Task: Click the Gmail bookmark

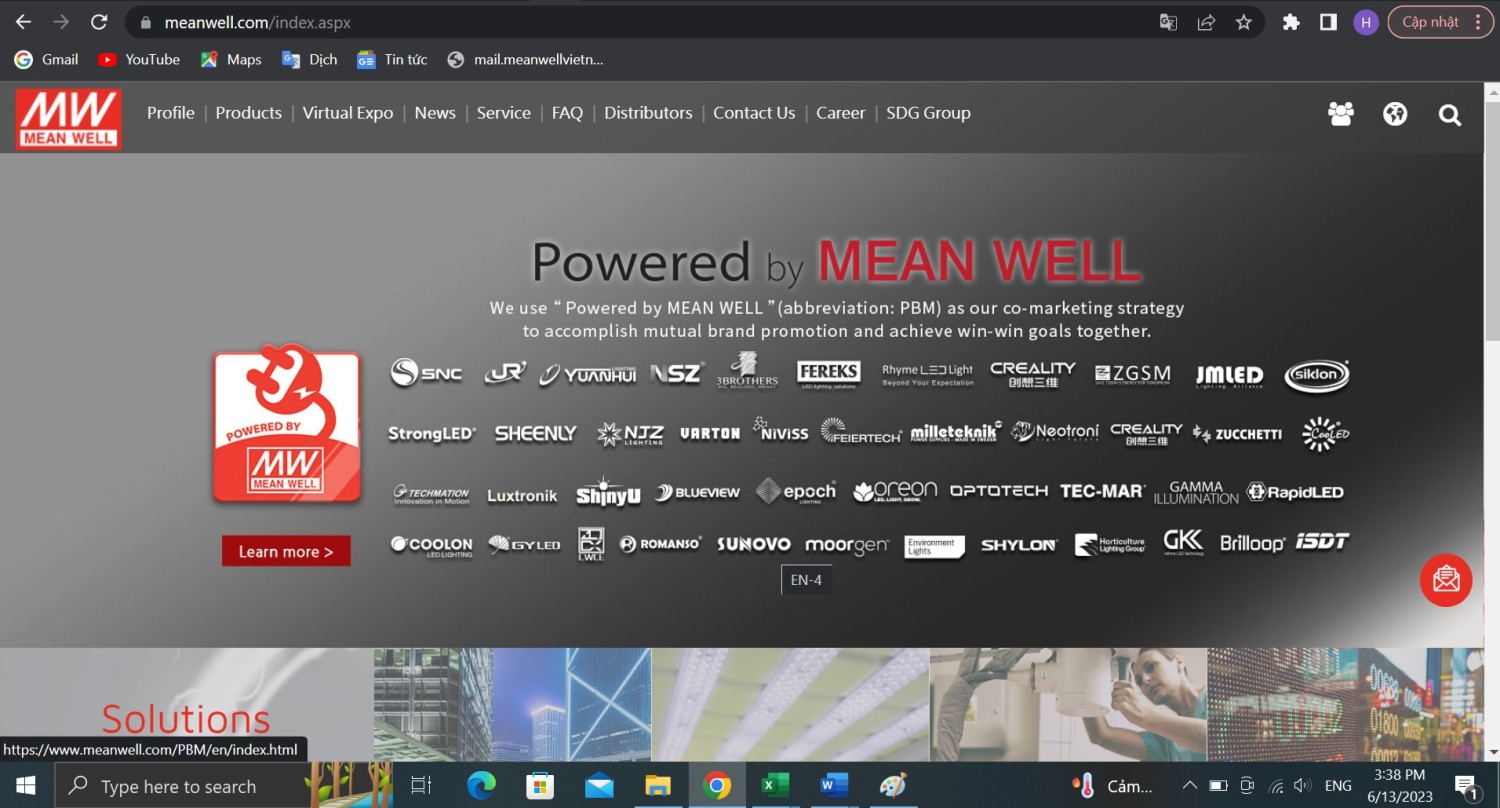Action: [x=46, y=60]
